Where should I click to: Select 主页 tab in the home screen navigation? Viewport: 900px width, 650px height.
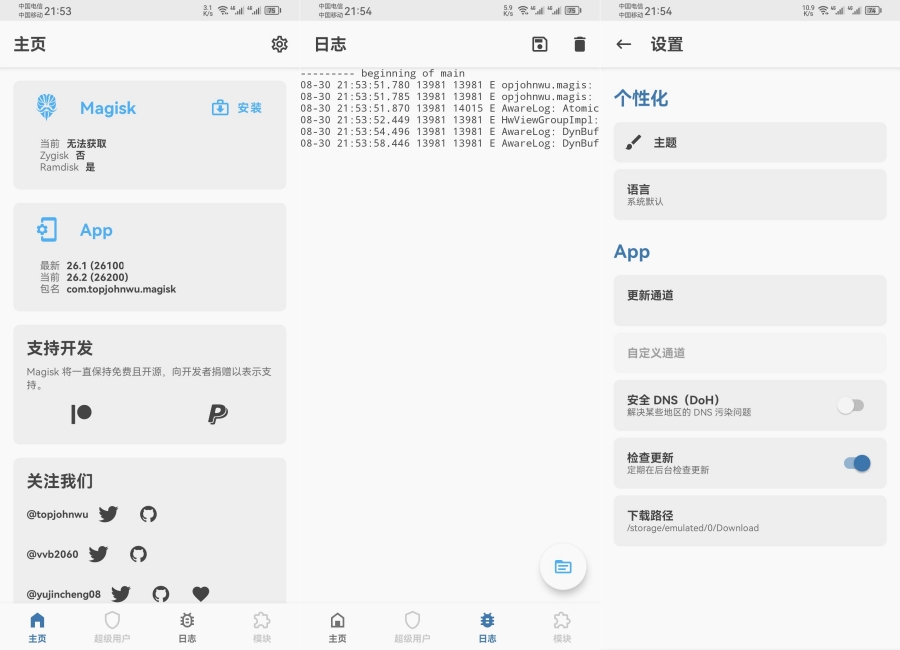37,627
